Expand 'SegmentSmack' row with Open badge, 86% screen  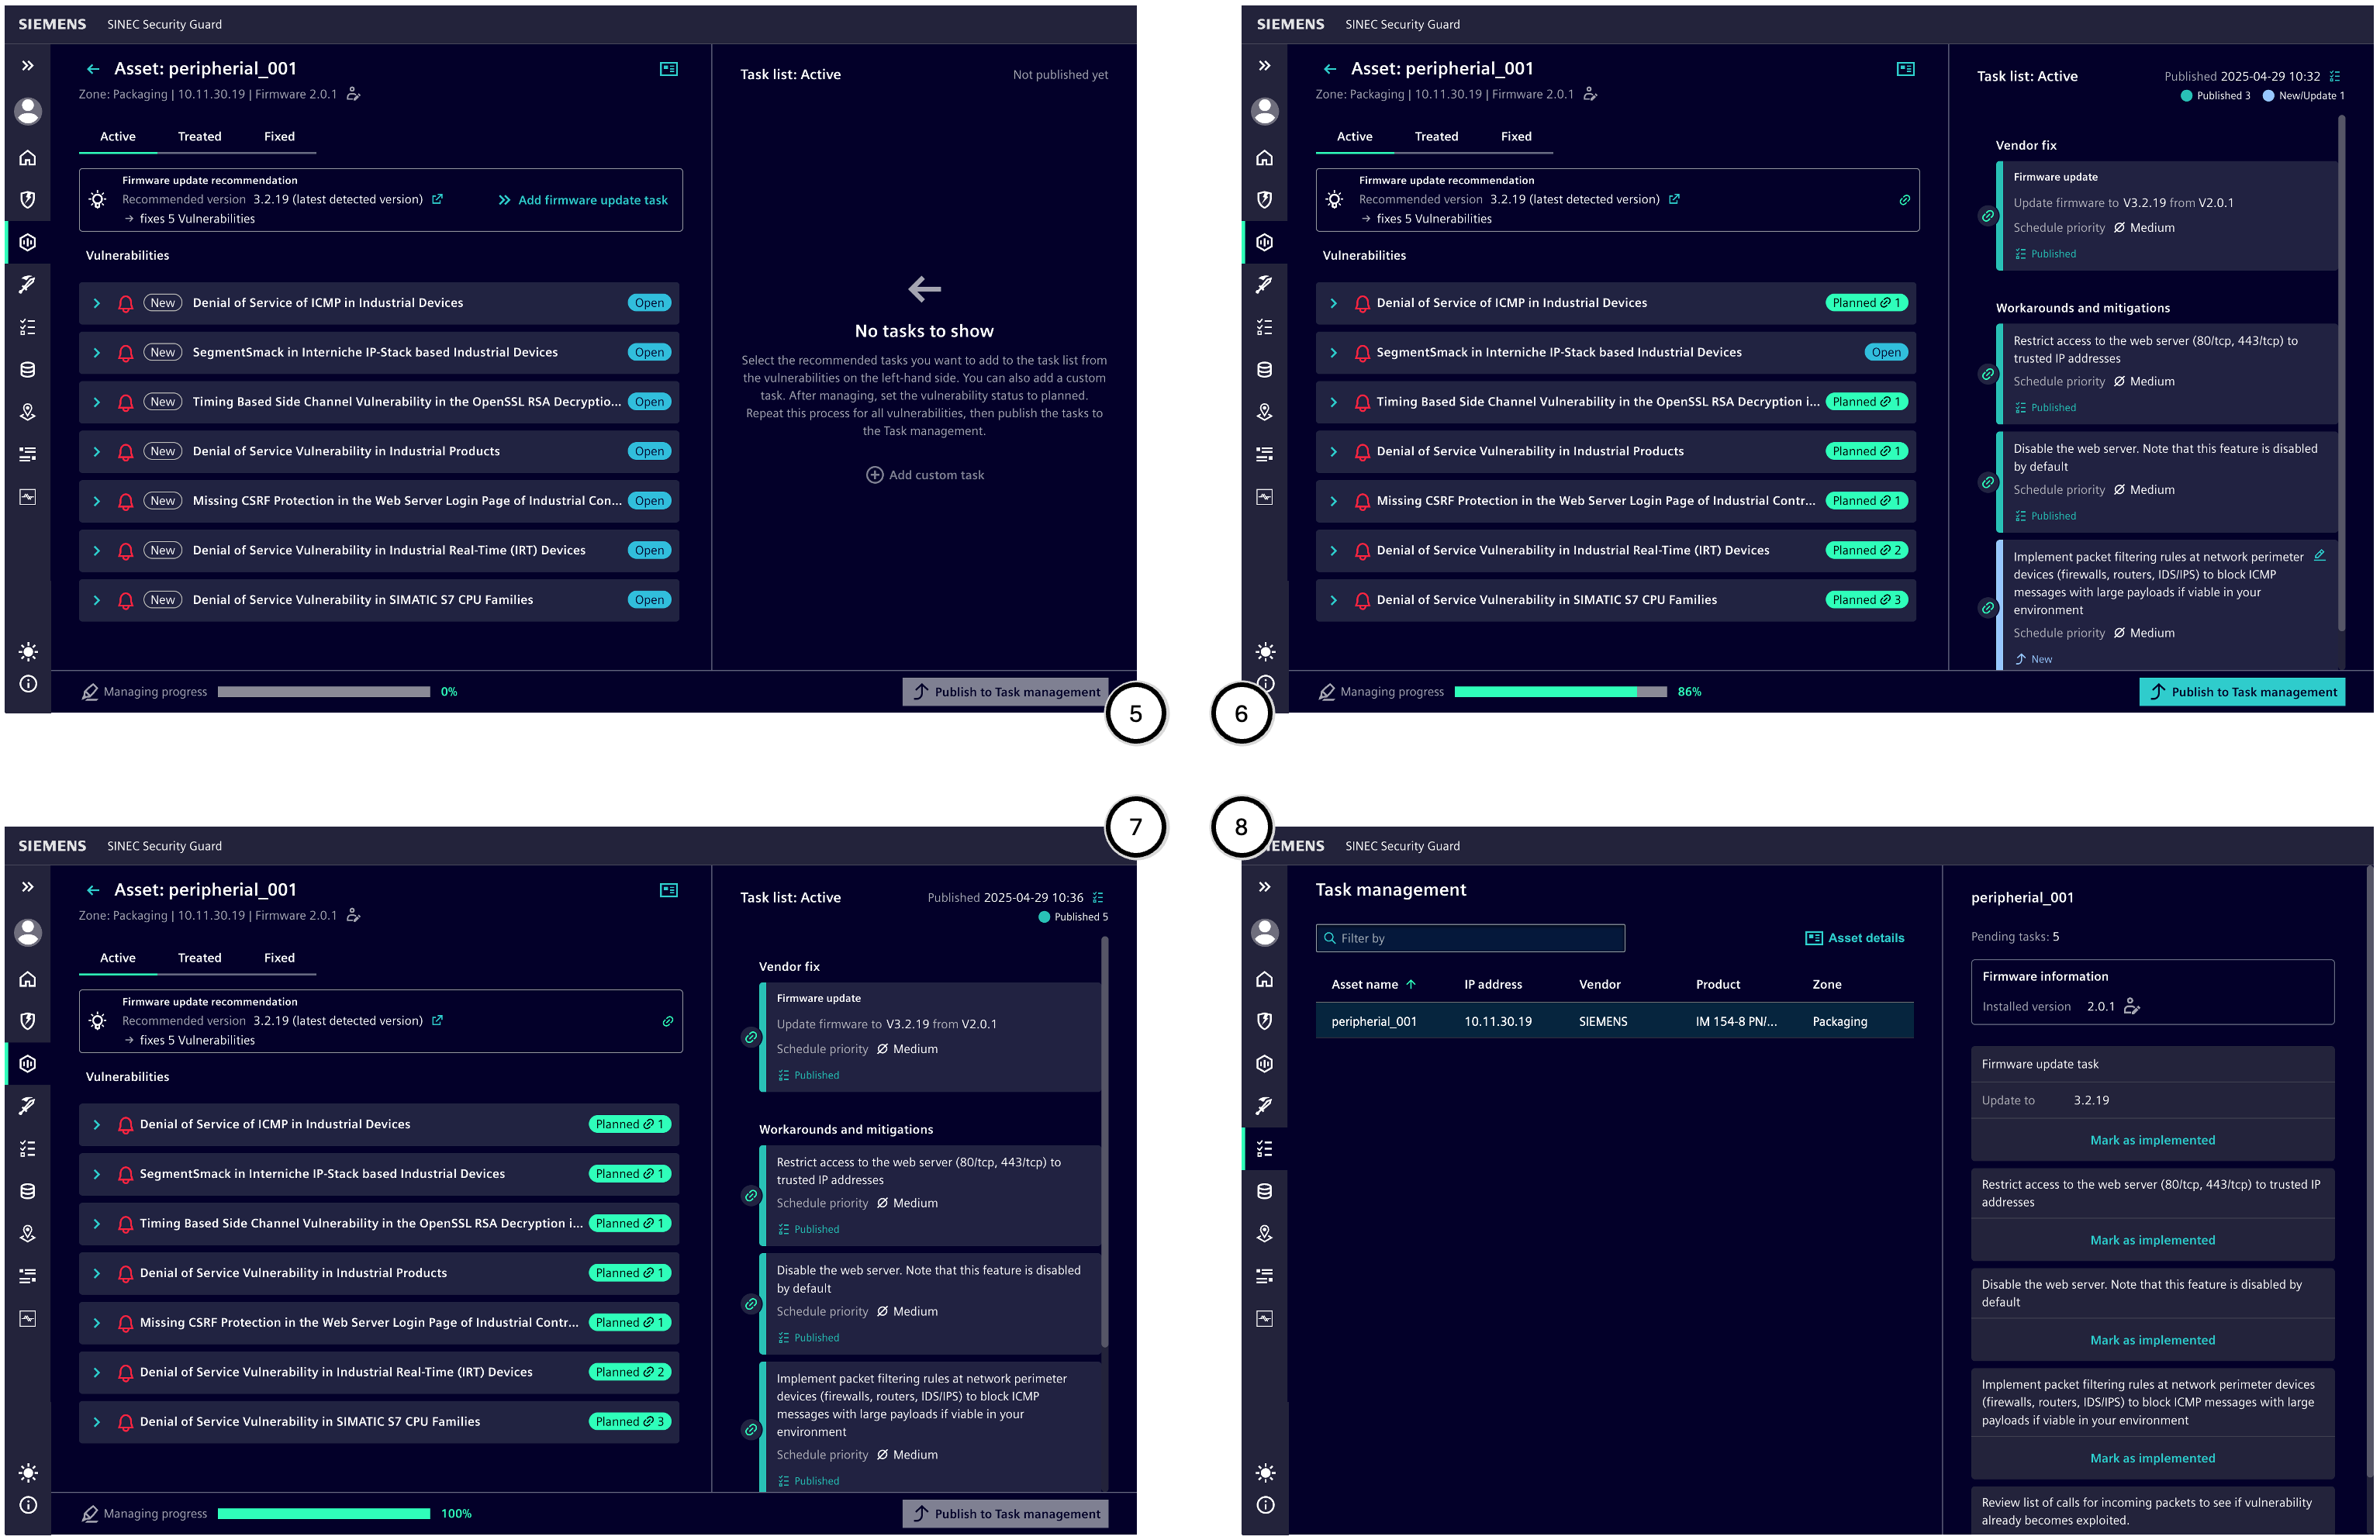pyautogui.click(x=1333, y=353)
